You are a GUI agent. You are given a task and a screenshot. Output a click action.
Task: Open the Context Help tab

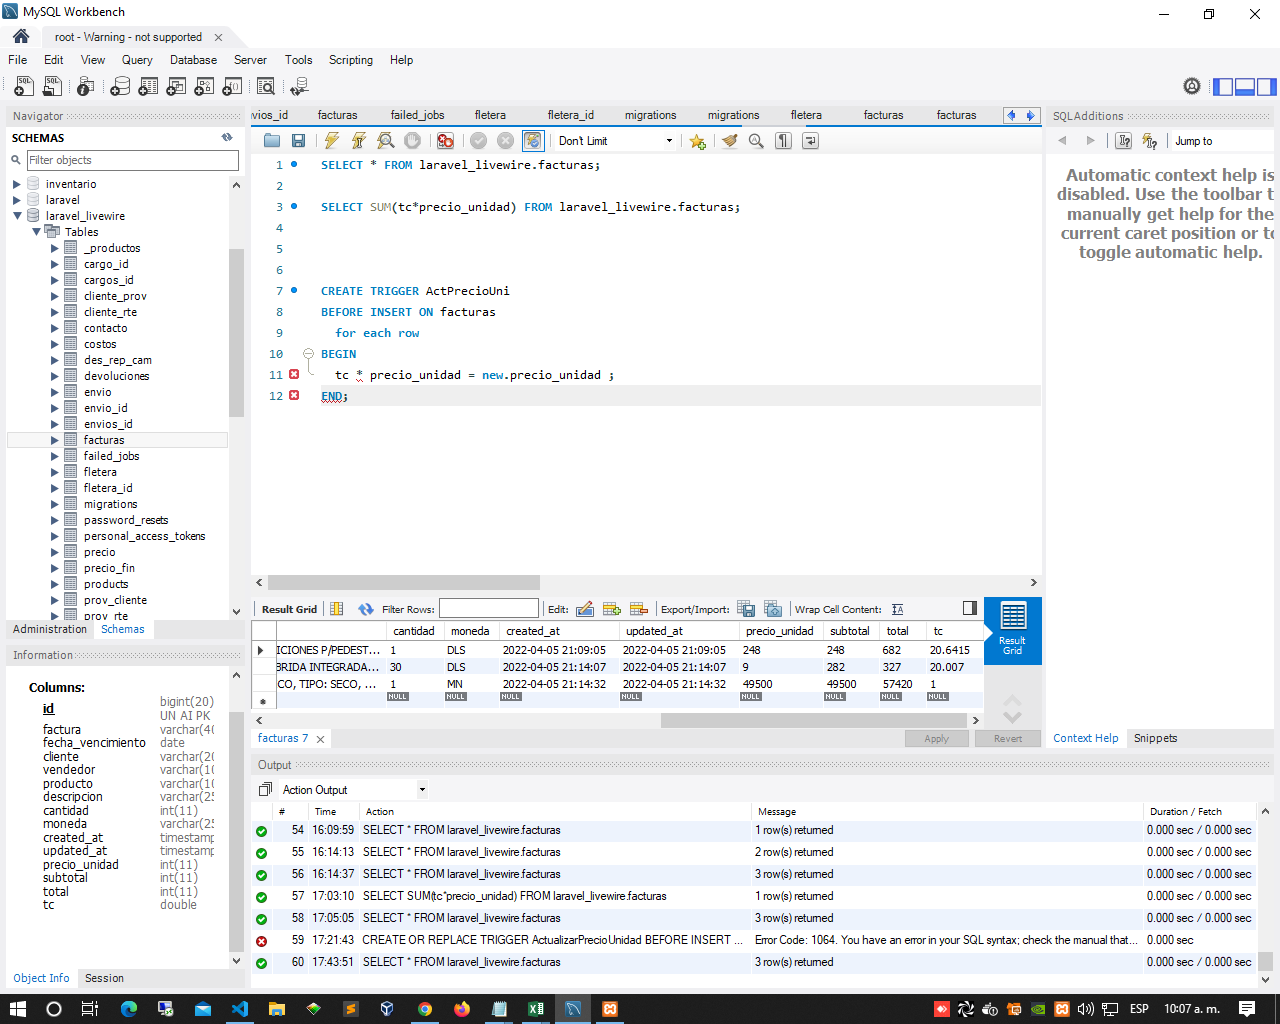tap(1085, 738)
